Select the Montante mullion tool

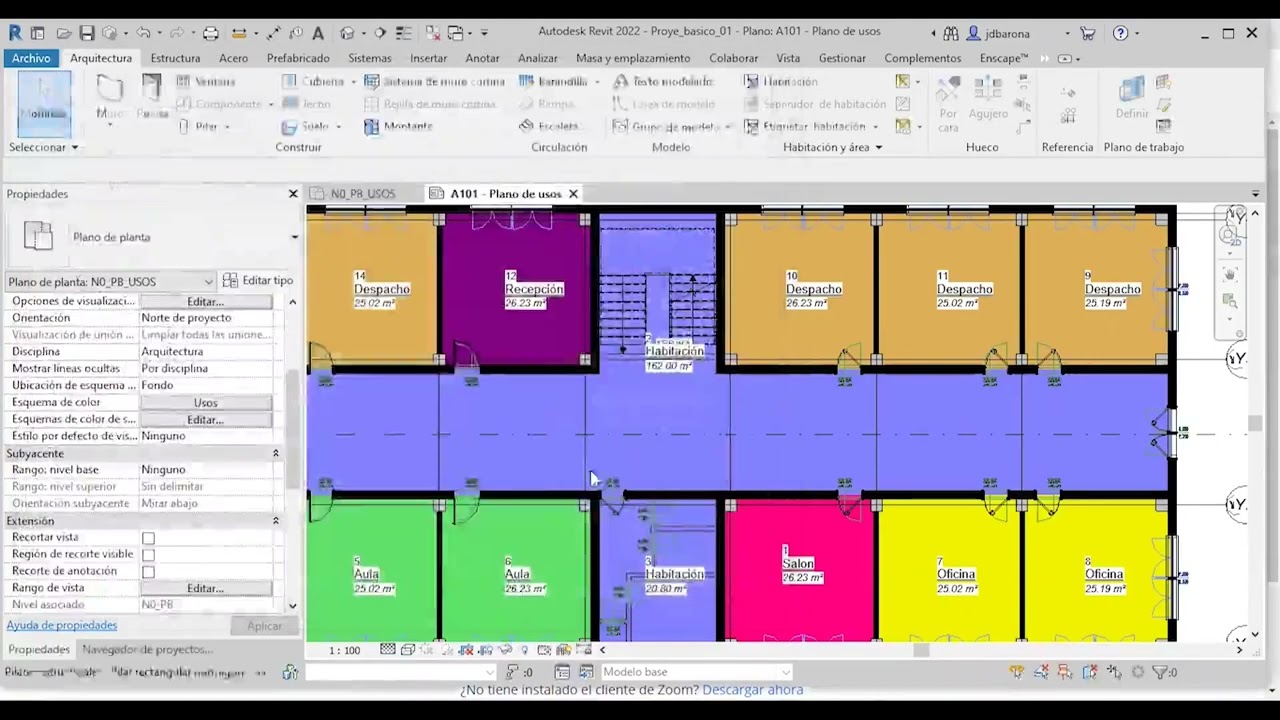(x=398, y=127)
